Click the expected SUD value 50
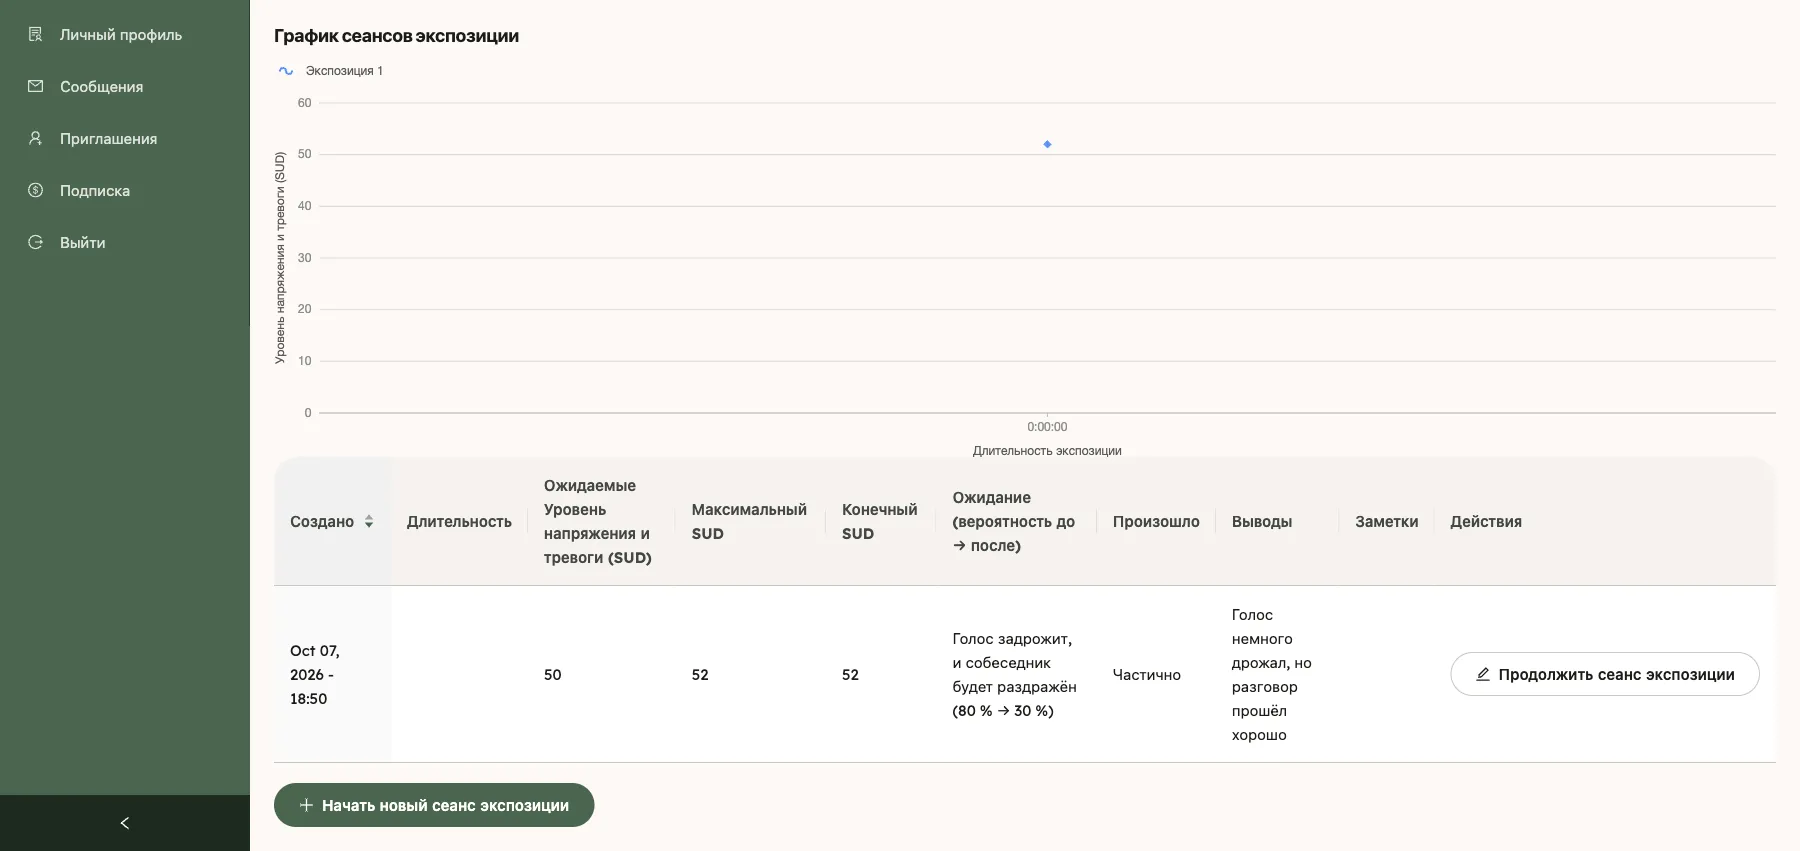Viewport: 1800px width, 851px height. point(553,675)
